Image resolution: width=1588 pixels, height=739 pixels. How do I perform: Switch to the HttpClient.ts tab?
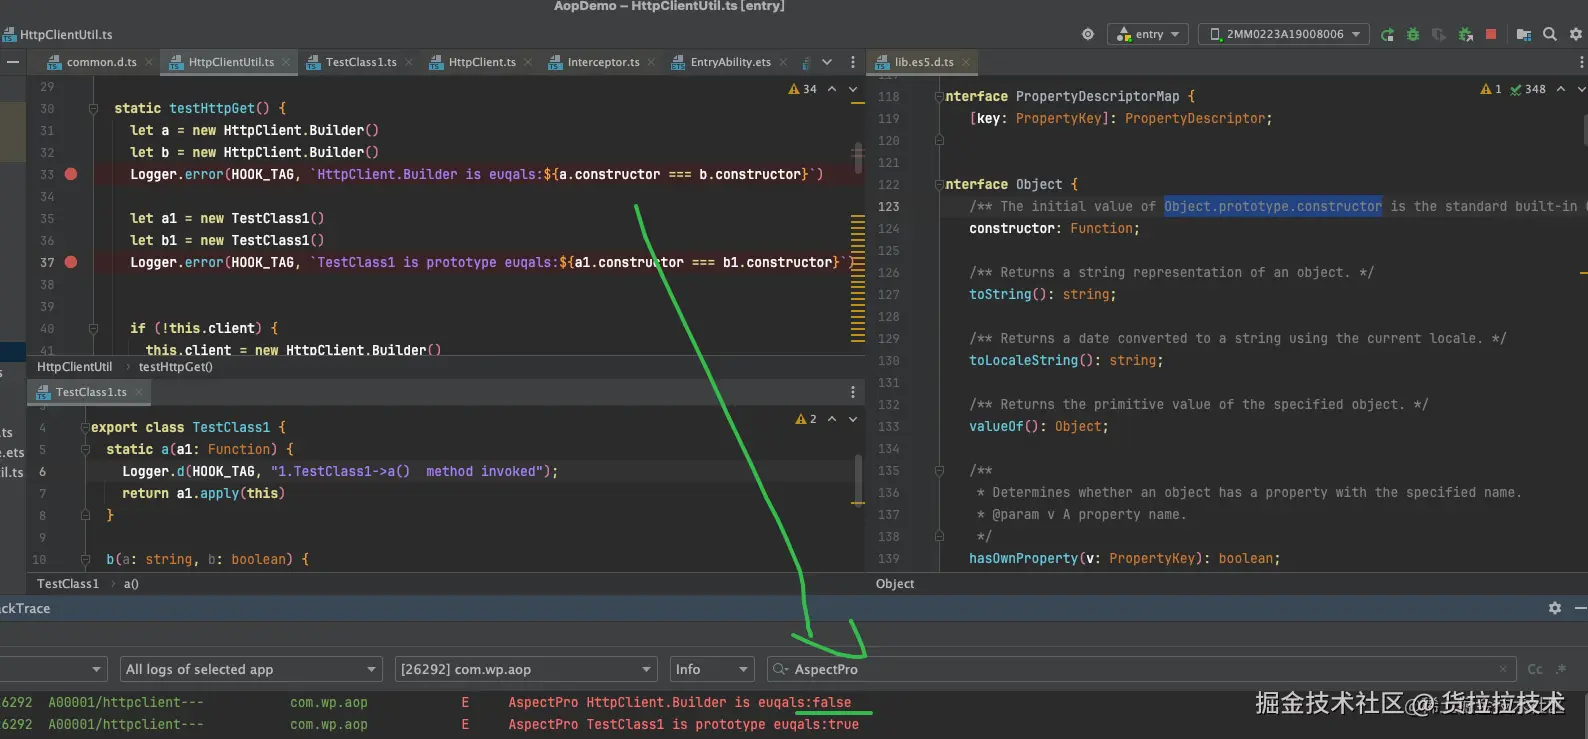(x=481, y=62)
